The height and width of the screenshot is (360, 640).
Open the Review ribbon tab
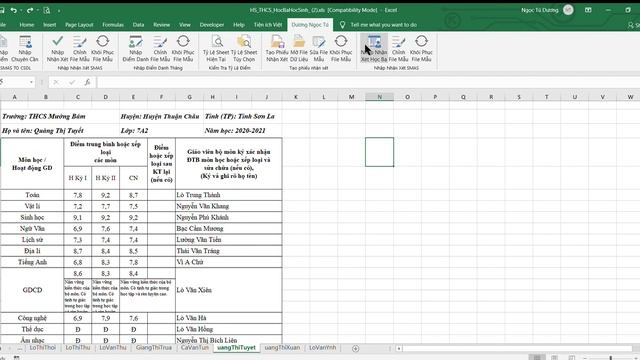[162, 25]
